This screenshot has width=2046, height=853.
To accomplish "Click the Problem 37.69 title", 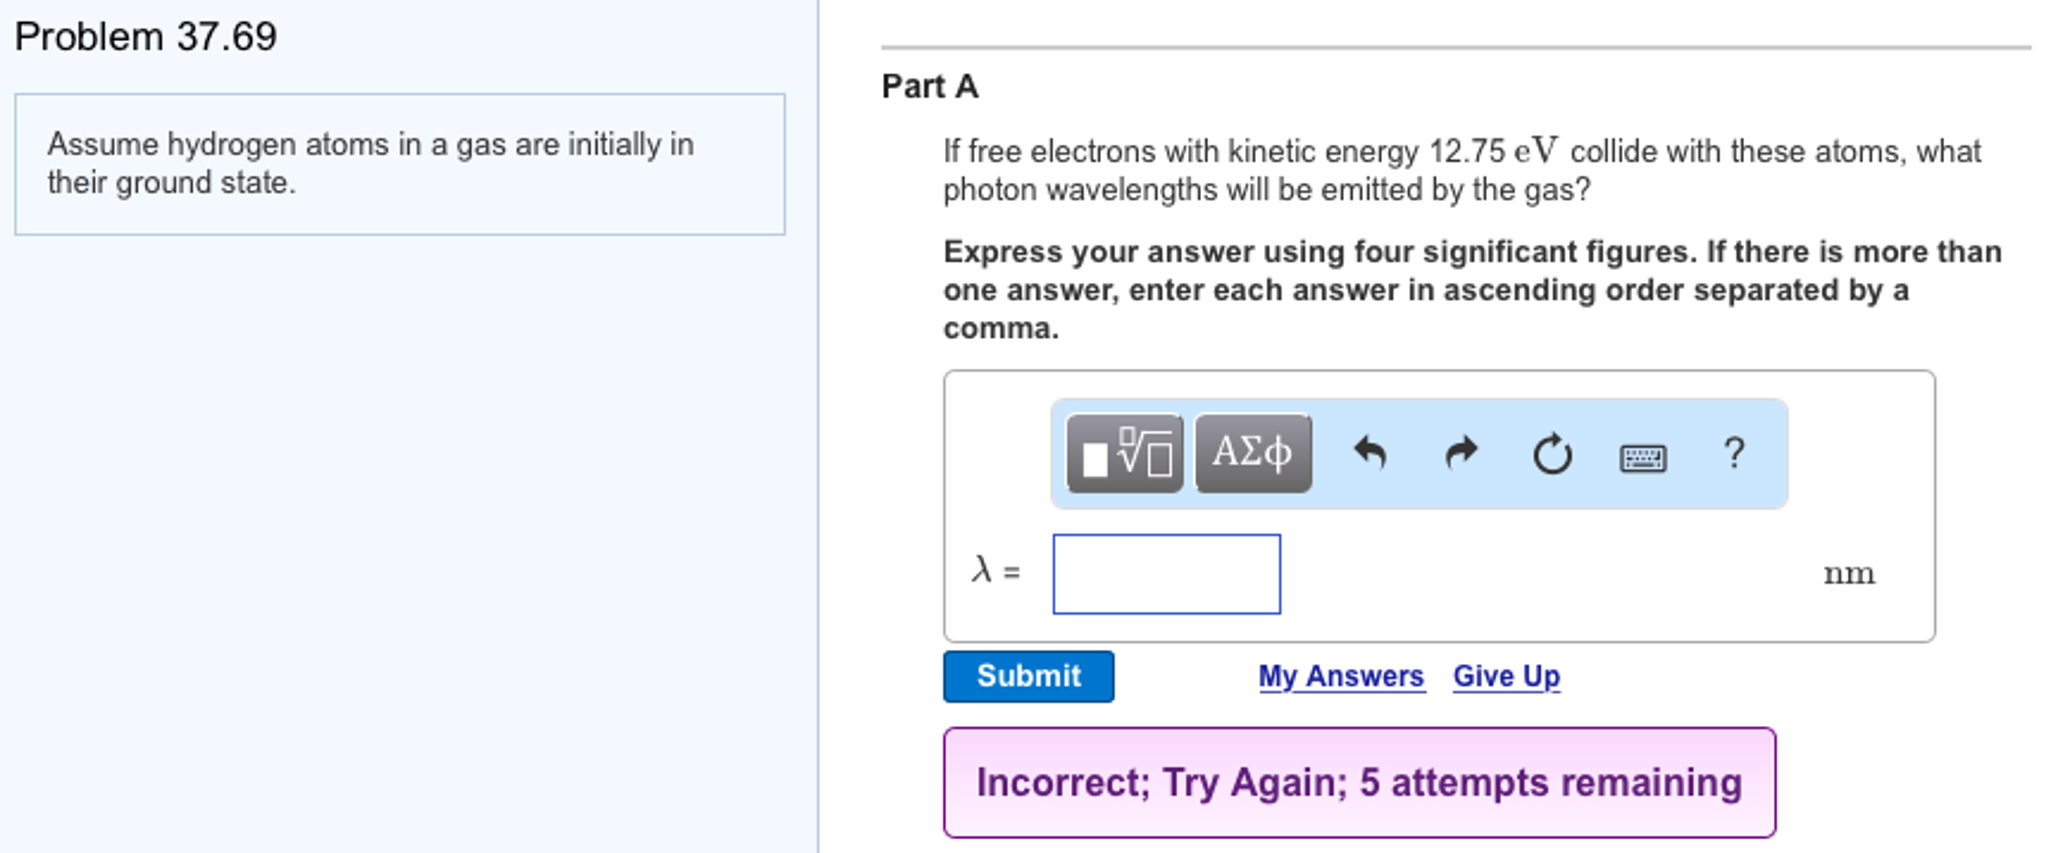I will click(x=146, y=36).
